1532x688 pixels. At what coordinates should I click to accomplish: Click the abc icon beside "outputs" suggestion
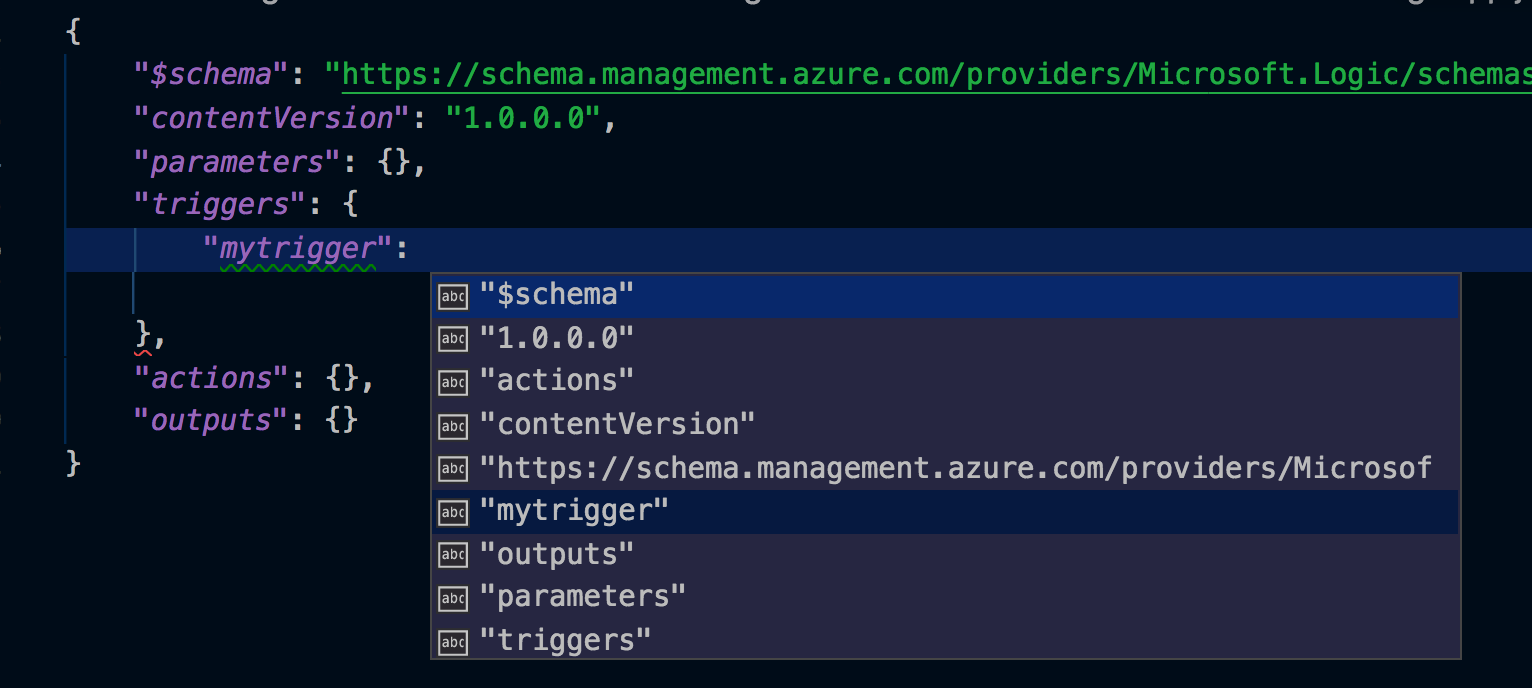452,554
